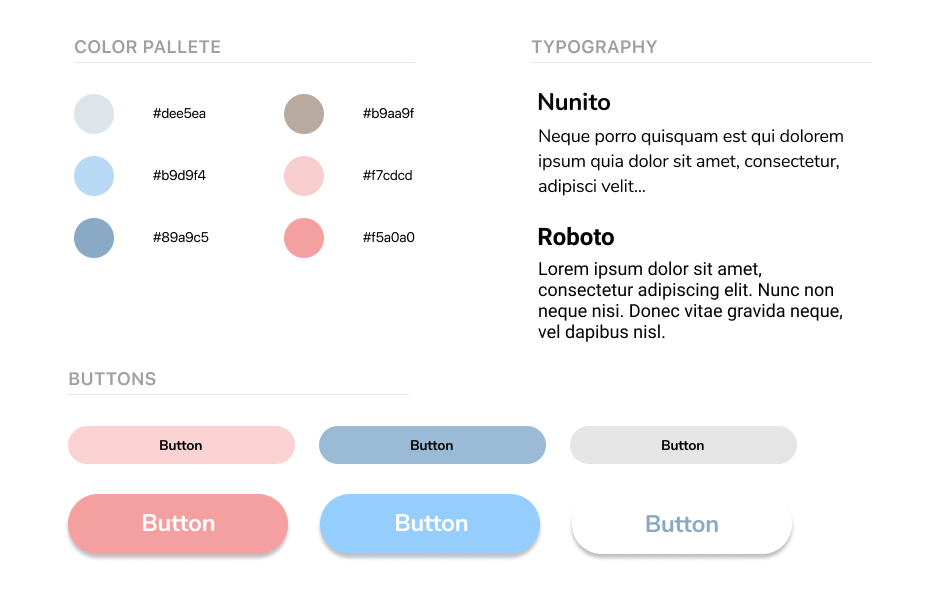Click the Roboto font heading
The image size is (942, 605).
tap(576, 237)
